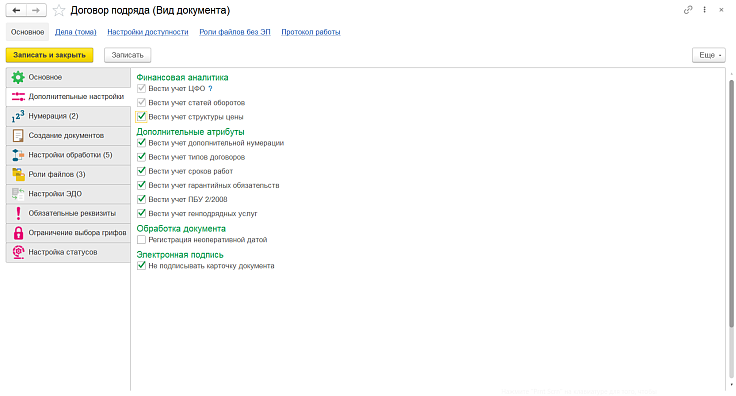Image resolution: width=736 pixels, height=396 pixels.
Task: Close the Договор подряда form
Action: point(721,10)
